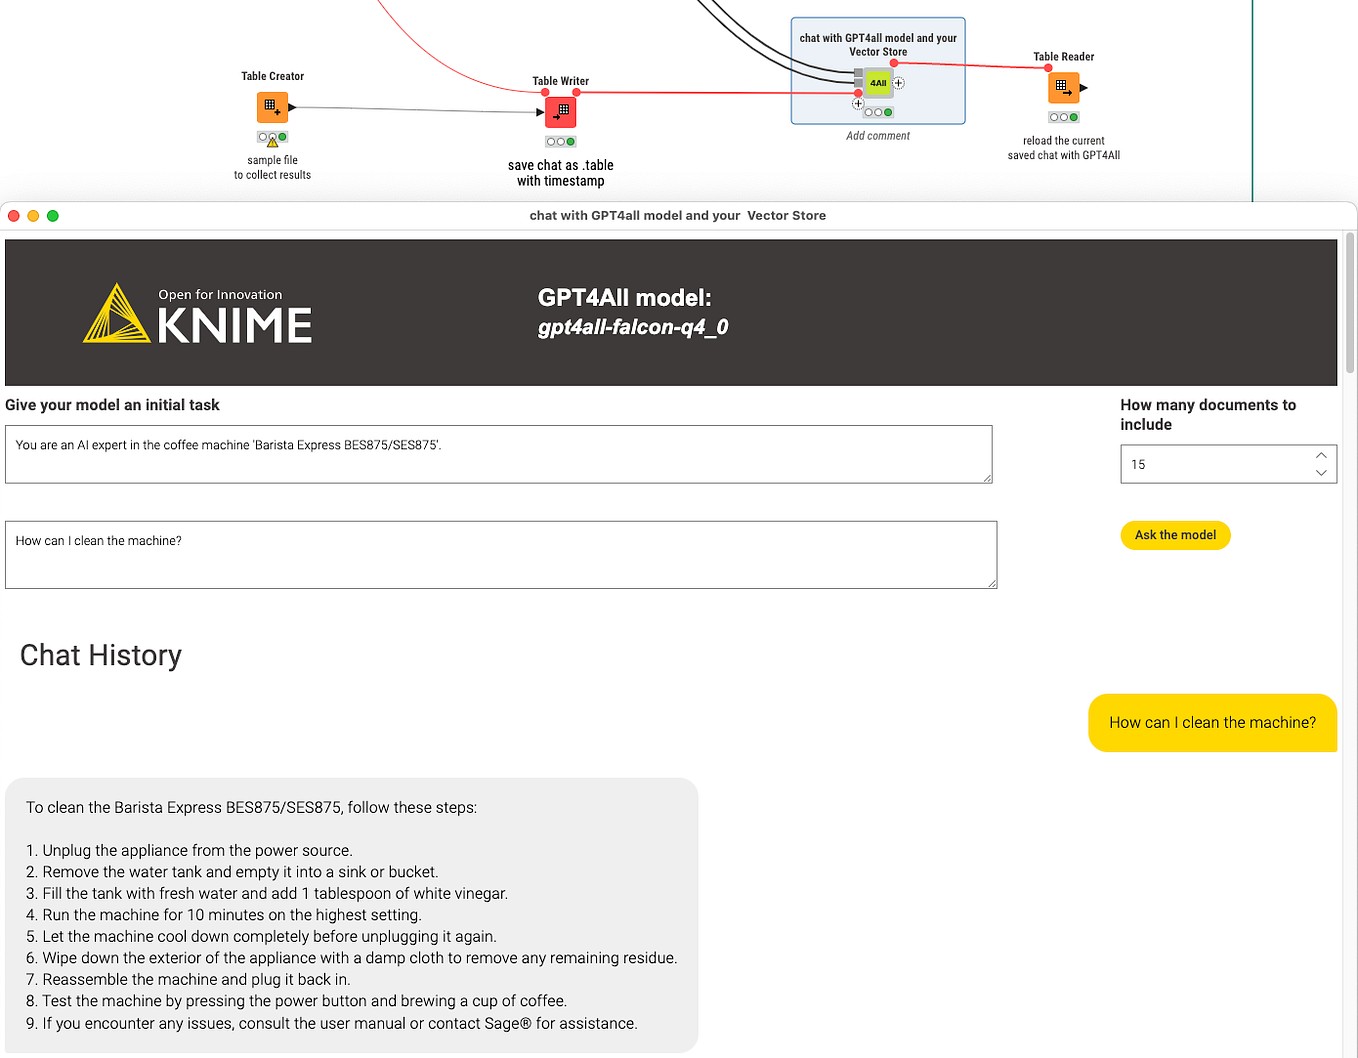
Task: Select the red Table Writer node icon
Action: 560,112
